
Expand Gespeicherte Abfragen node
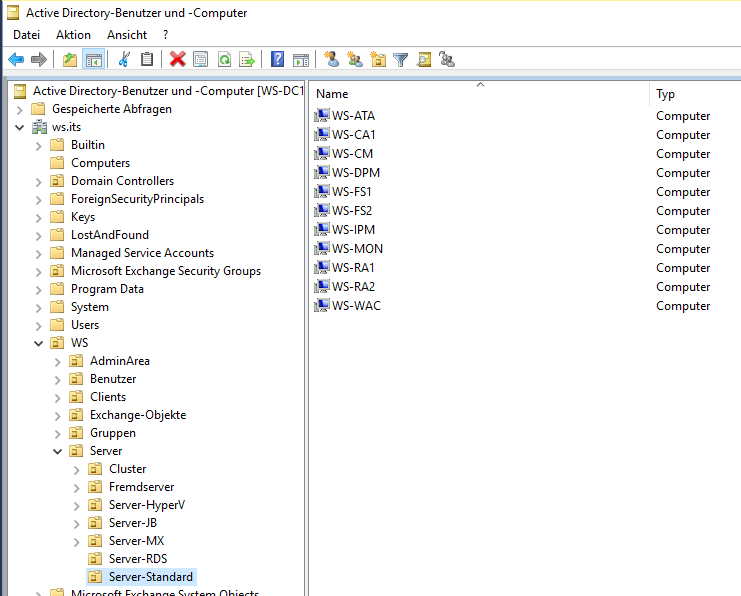coord(19,110)
